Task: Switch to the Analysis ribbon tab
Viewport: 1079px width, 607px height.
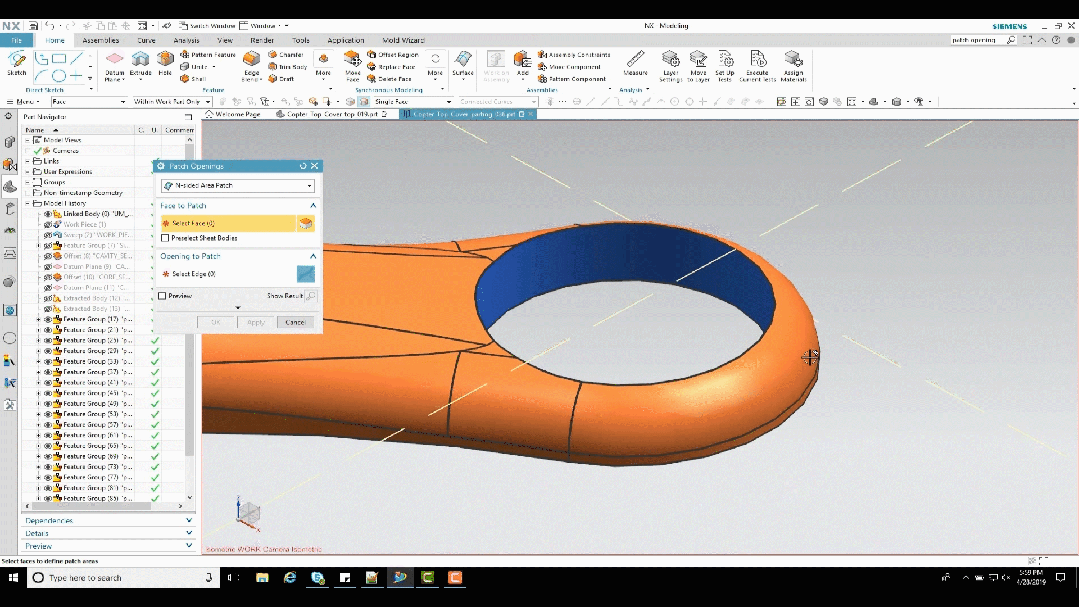Action: tap(186, 41)
